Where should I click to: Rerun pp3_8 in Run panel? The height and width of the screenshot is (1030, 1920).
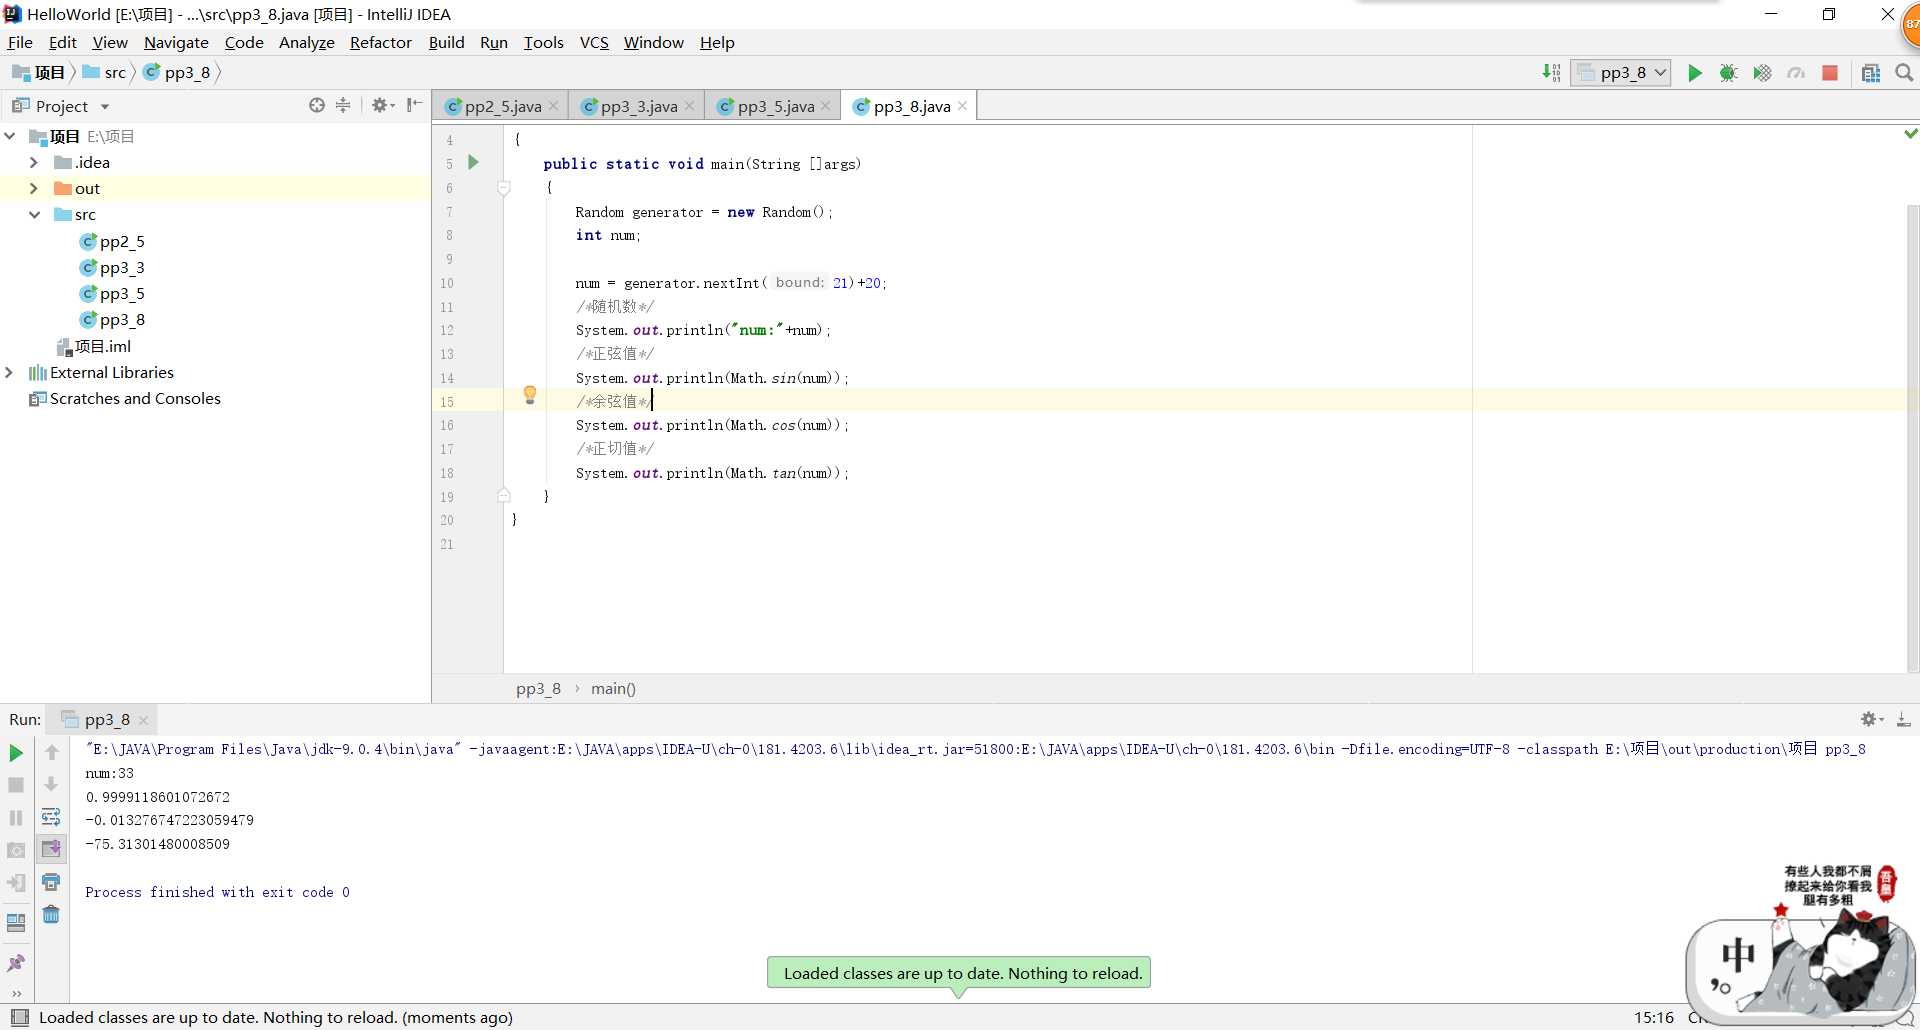(x=16, y=753)
